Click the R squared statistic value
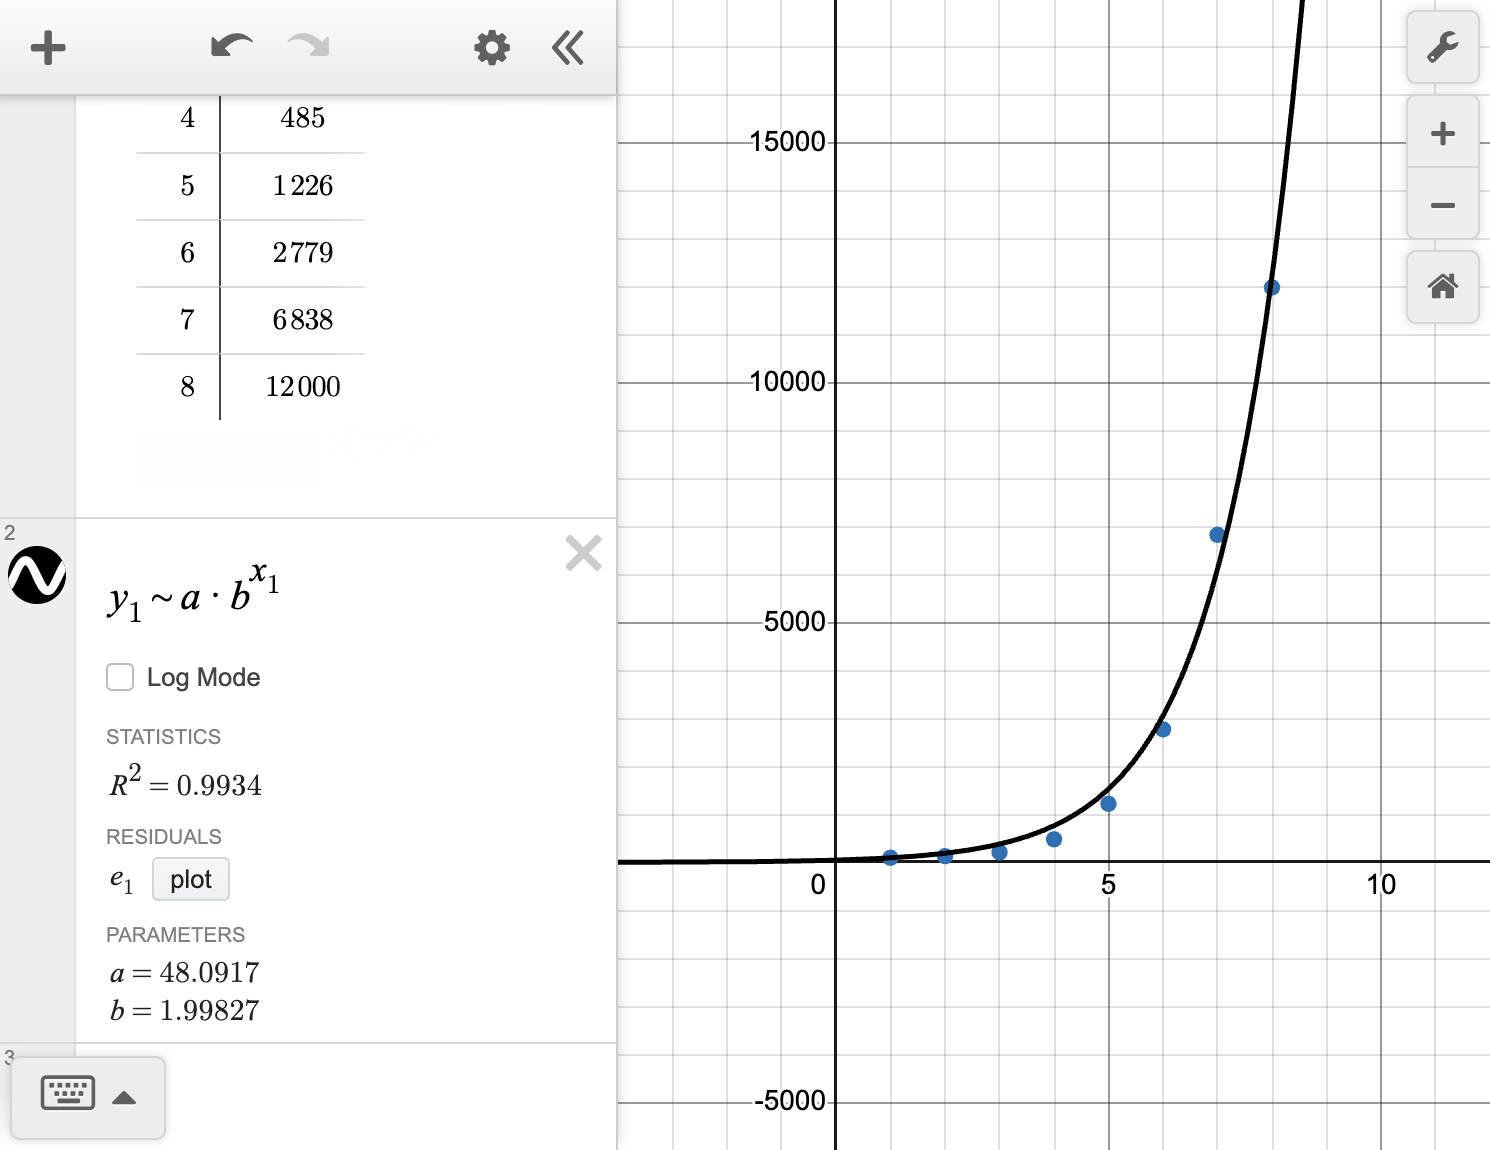Viewport: 1490px width, 1150px height. (183, 783)
